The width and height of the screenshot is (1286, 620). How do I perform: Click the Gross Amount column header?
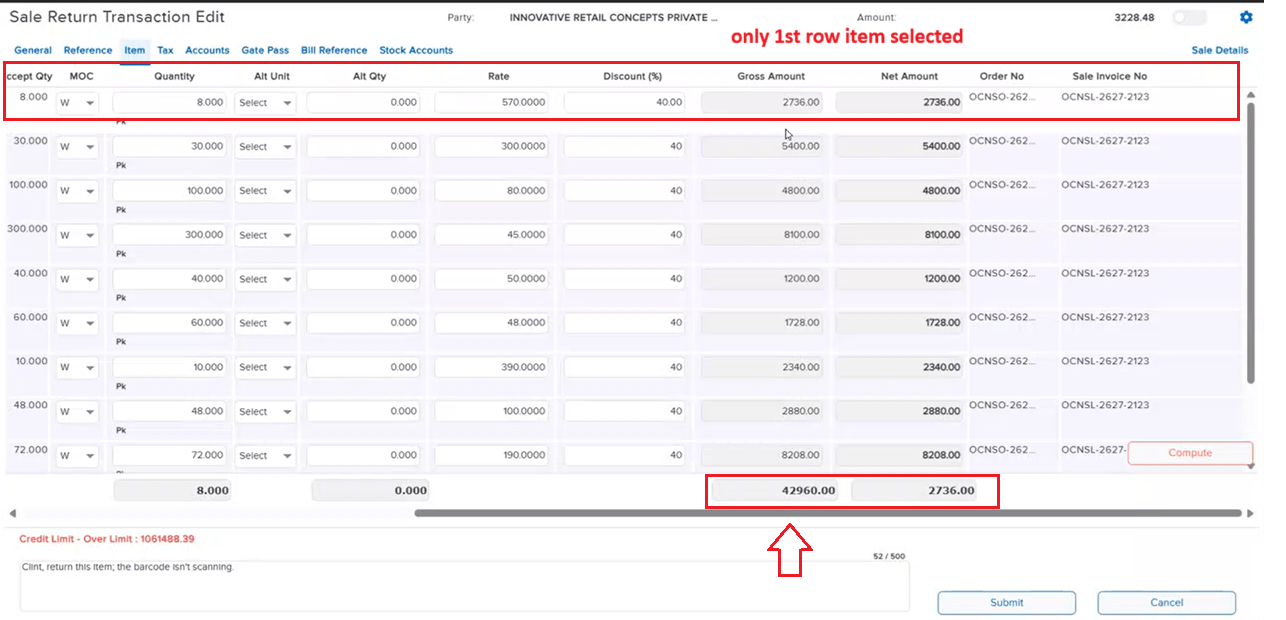tap(771, 76)
